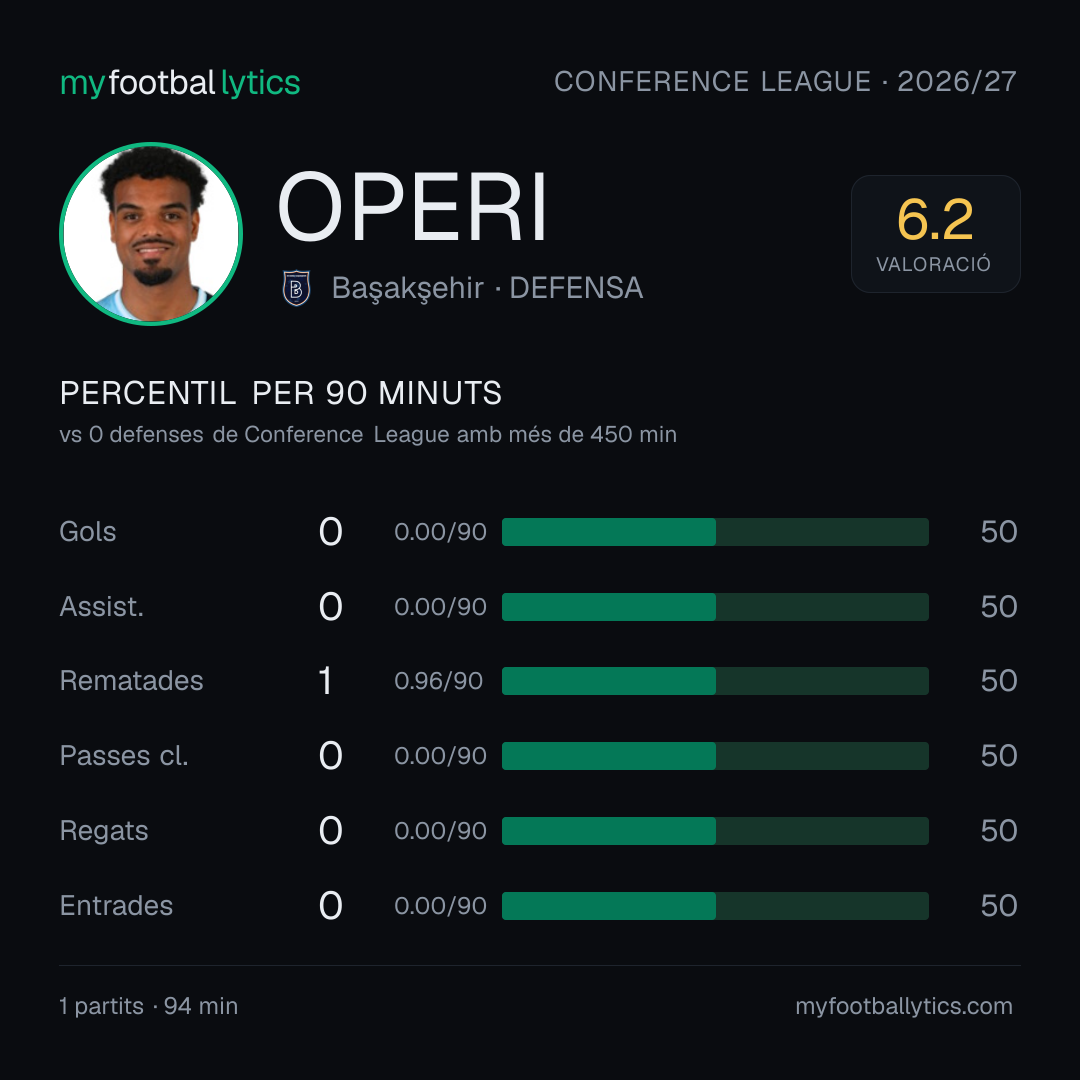Click the Regats percentile bar
Image resolution: width=1080 pixels, height=1080 pixels.
tap(715, 831)
